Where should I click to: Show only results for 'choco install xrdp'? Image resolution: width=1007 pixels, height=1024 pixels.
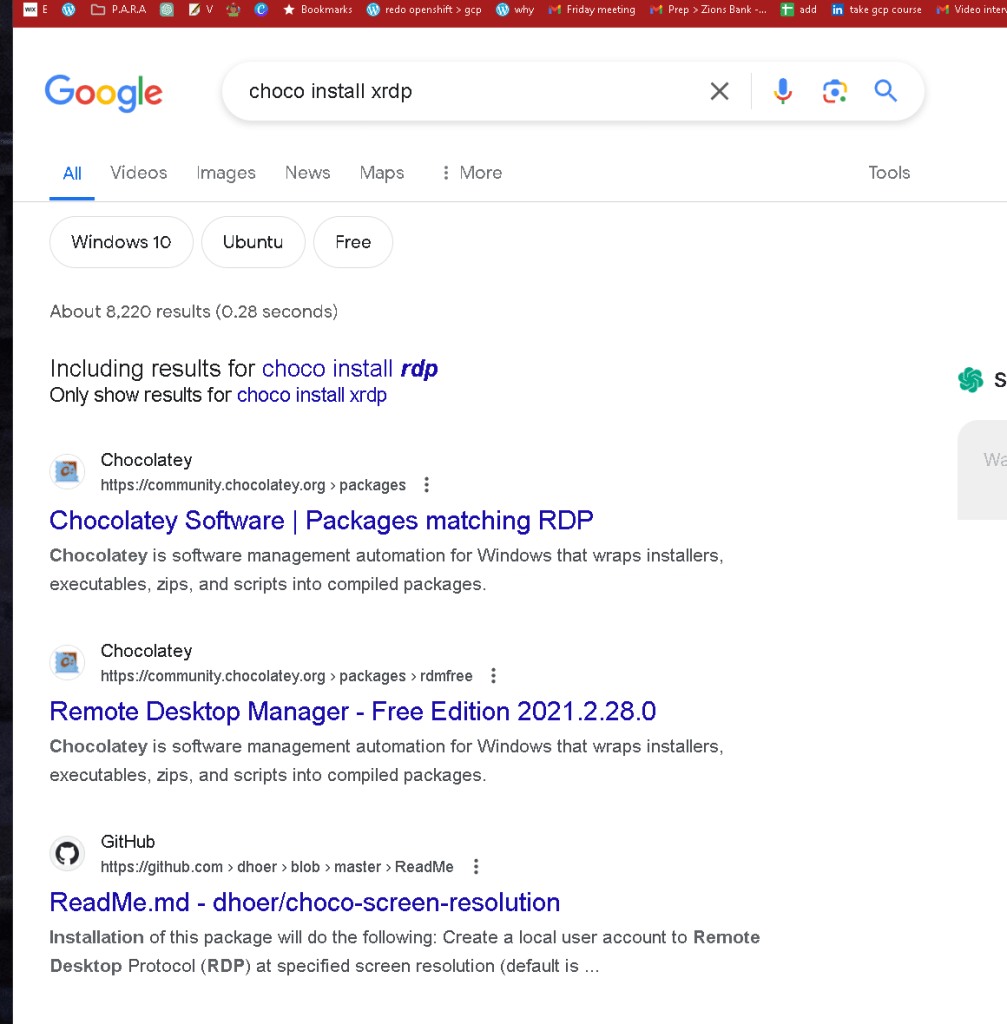pyautogui.click(x=312, y=395)
